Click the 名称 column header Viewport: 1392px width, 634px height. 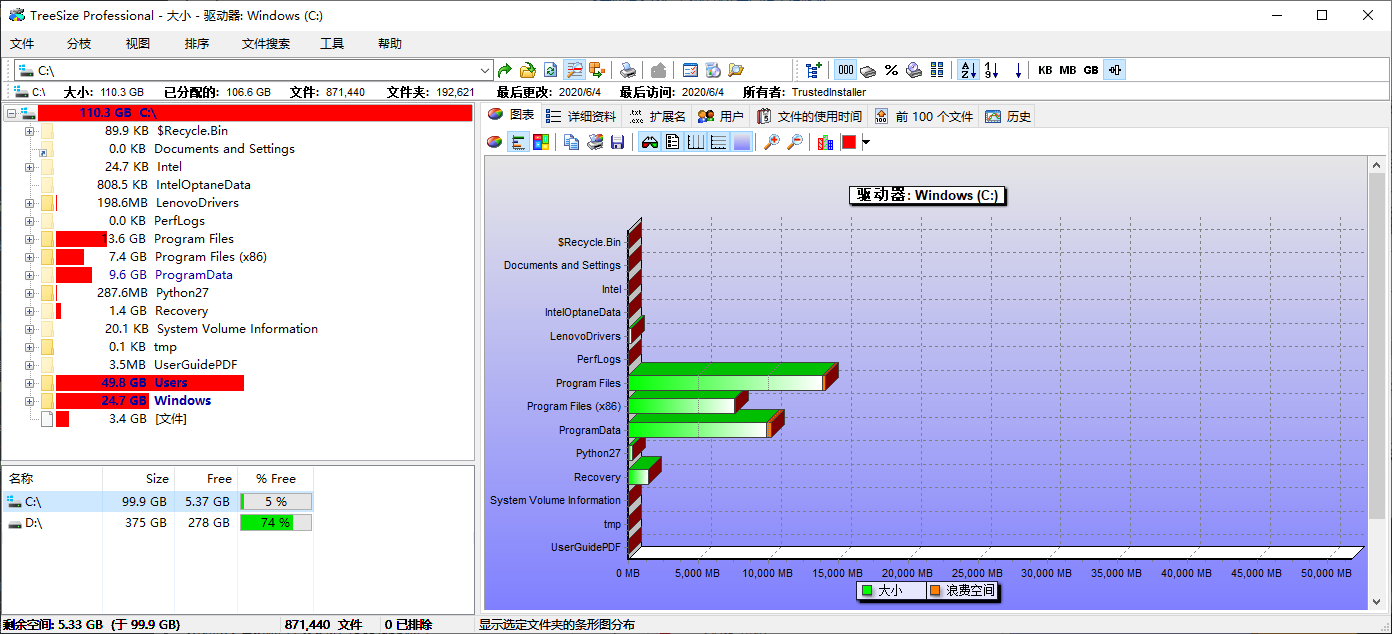click(52, 478)
